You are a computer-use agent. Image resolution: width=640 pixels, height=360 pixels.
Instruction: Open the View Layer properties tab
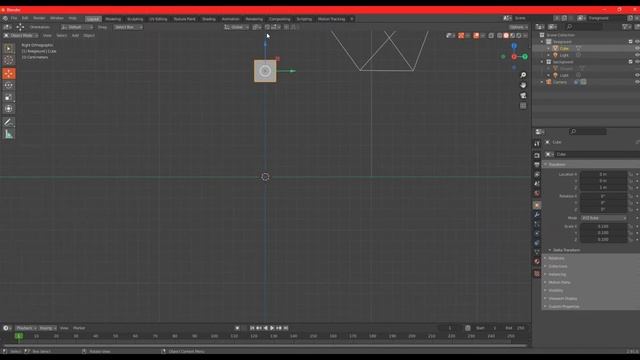pyautogui.click(x=537, y=175)
